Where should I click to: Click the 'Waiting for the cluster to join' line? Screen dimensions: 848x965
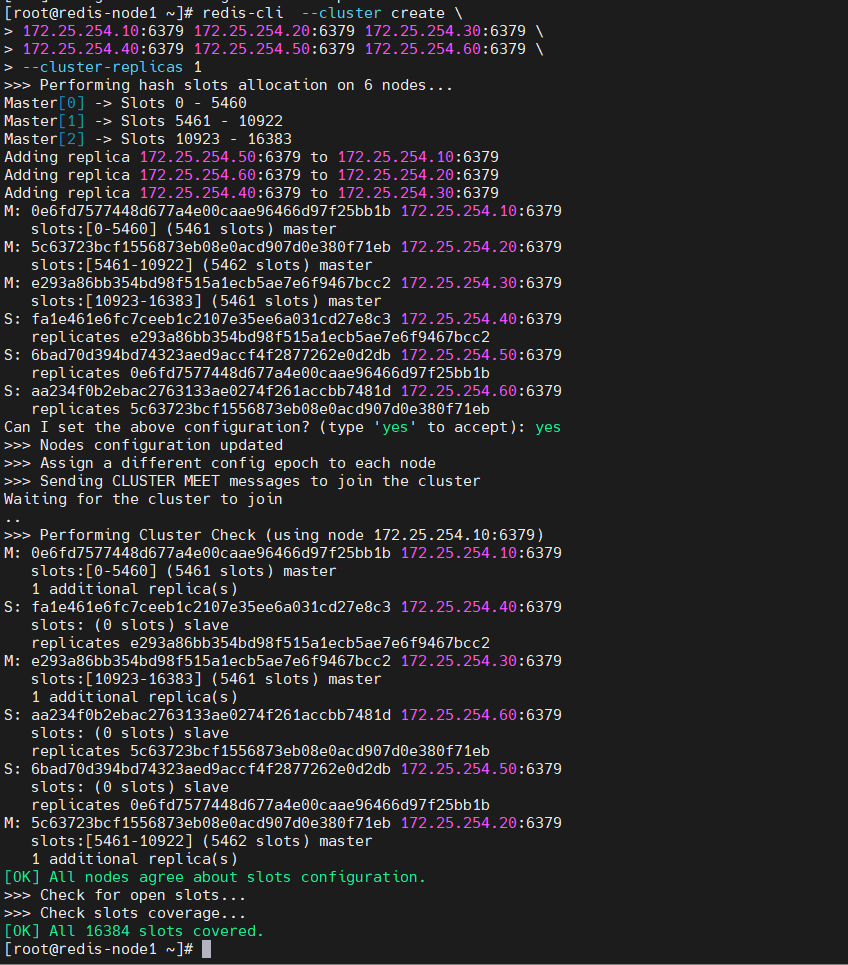coord(143,499)
